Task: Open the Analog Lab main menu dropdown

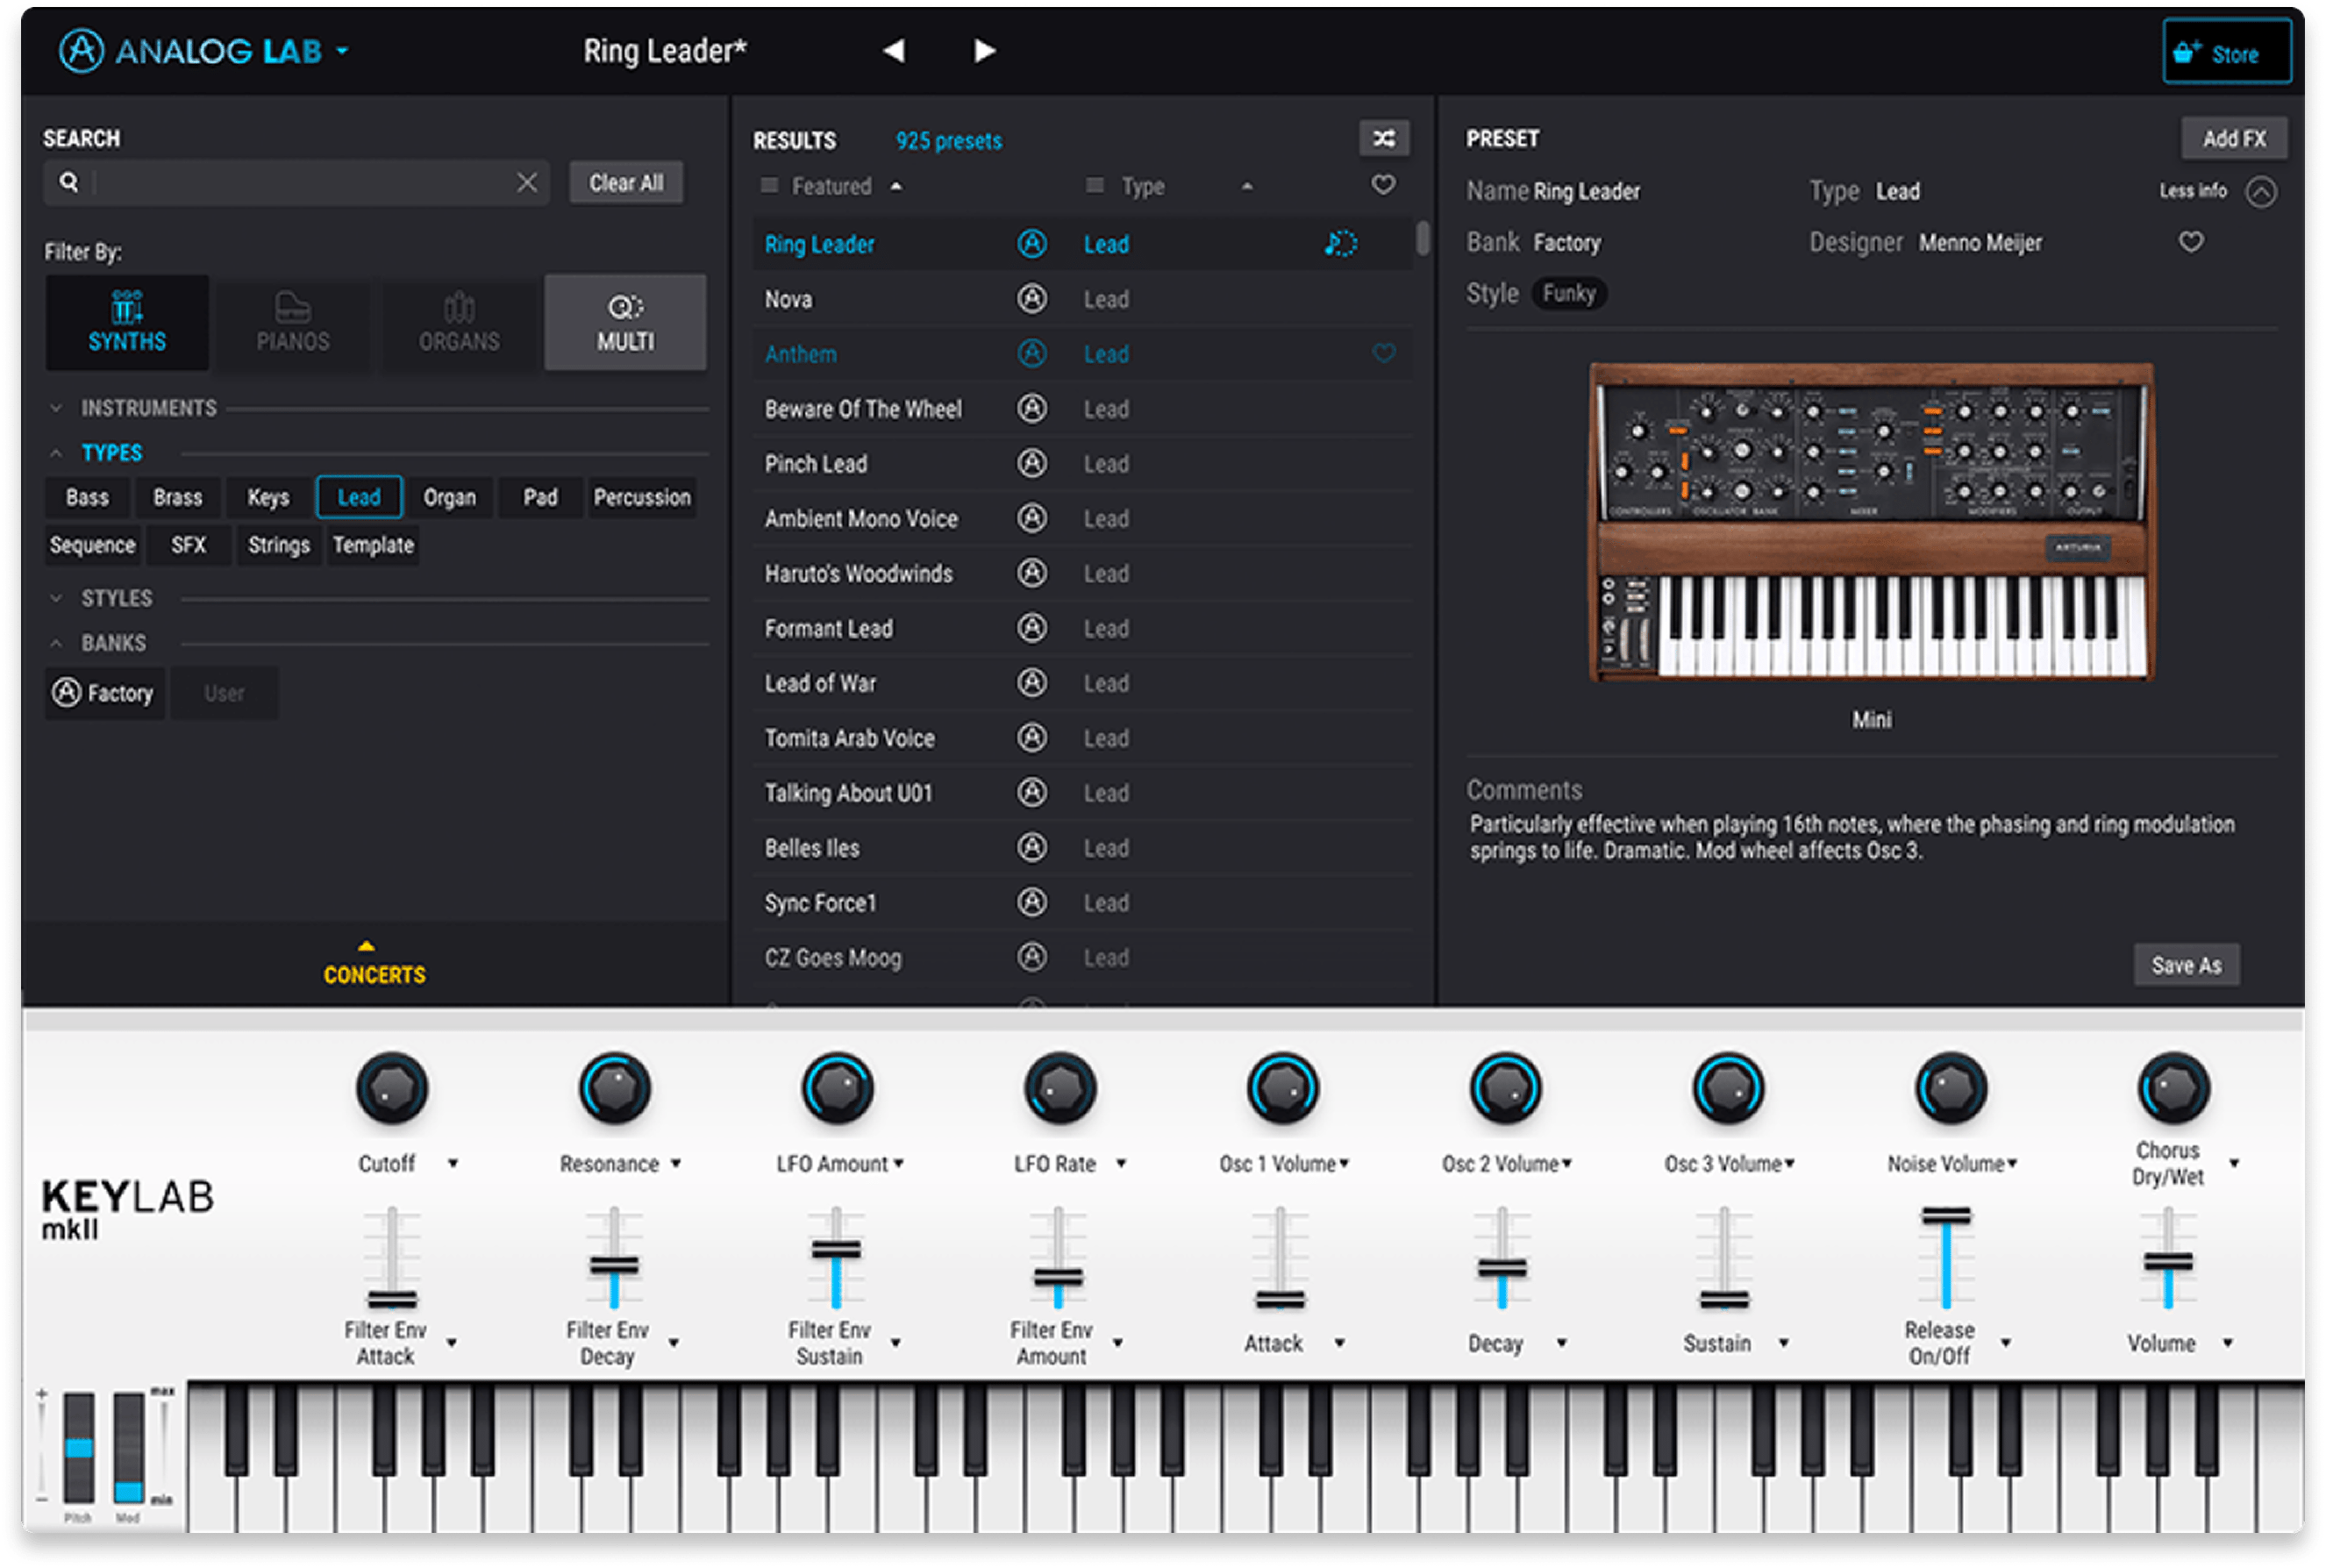Action: coord(343,50)
